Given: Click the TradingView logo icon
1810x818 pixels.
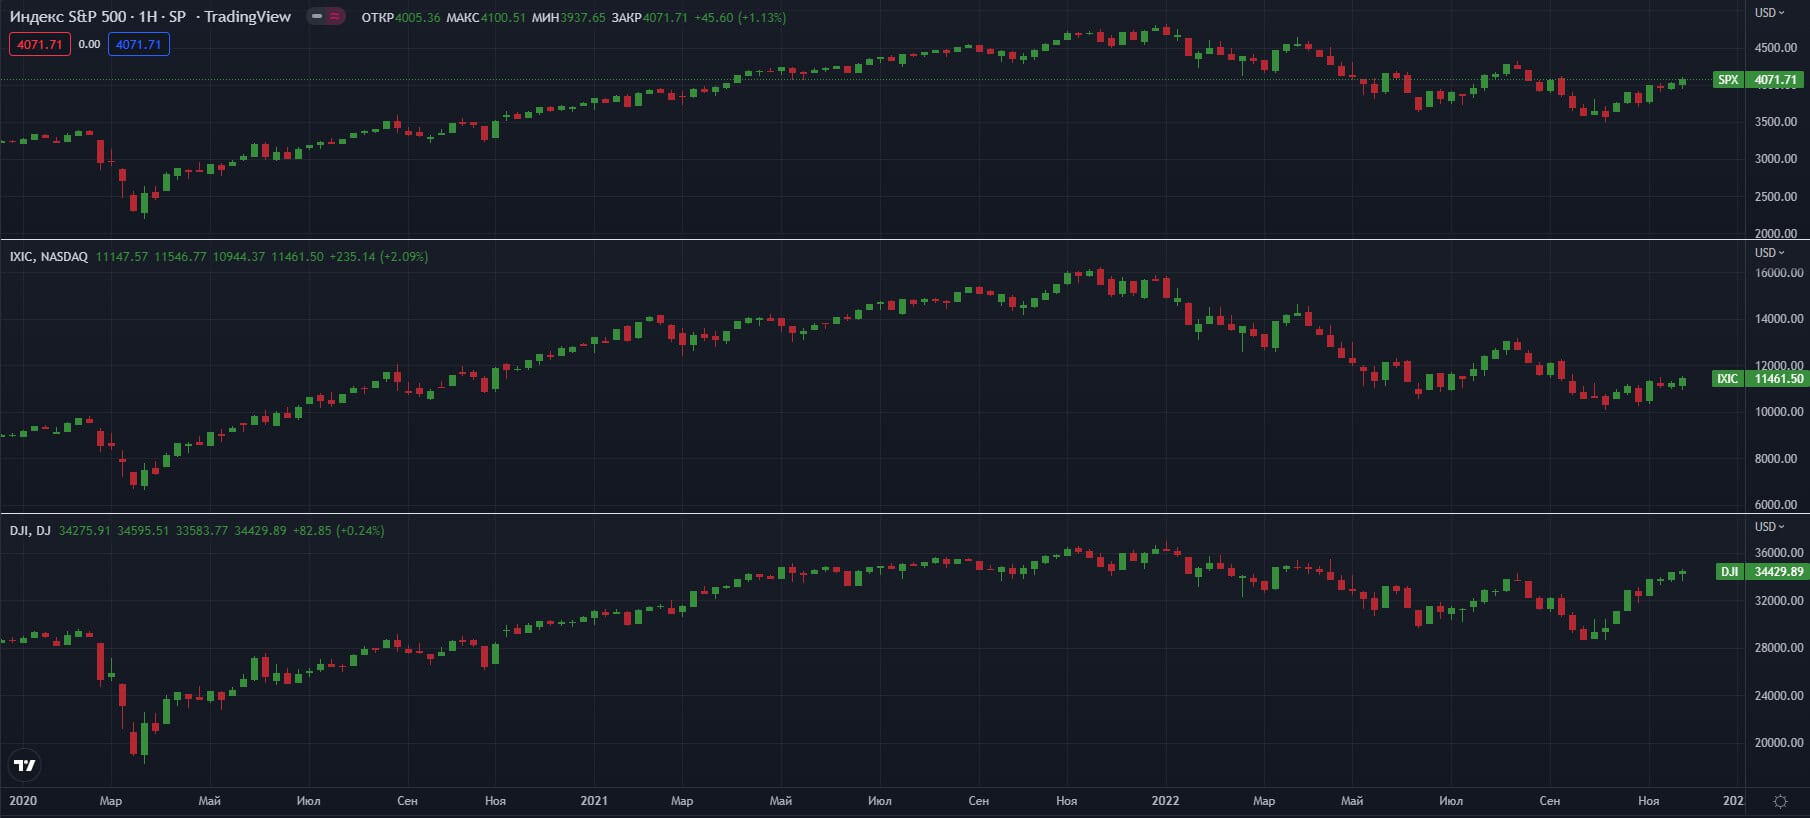Looking at the screenshot, I should (24, 765).
